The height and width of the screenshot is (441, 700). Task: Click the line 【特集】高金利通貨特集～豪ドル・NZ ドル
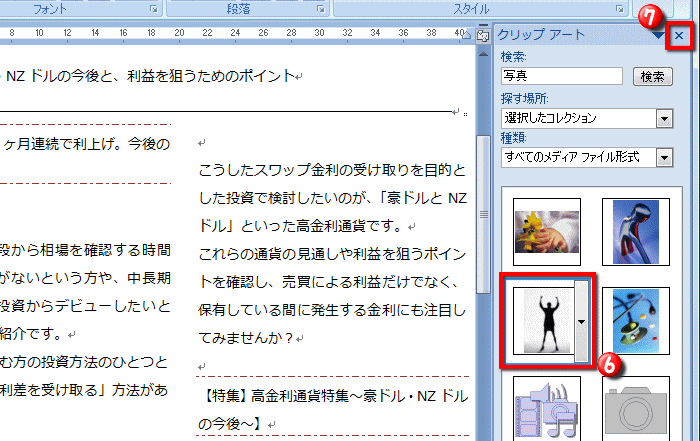point(335,396)
